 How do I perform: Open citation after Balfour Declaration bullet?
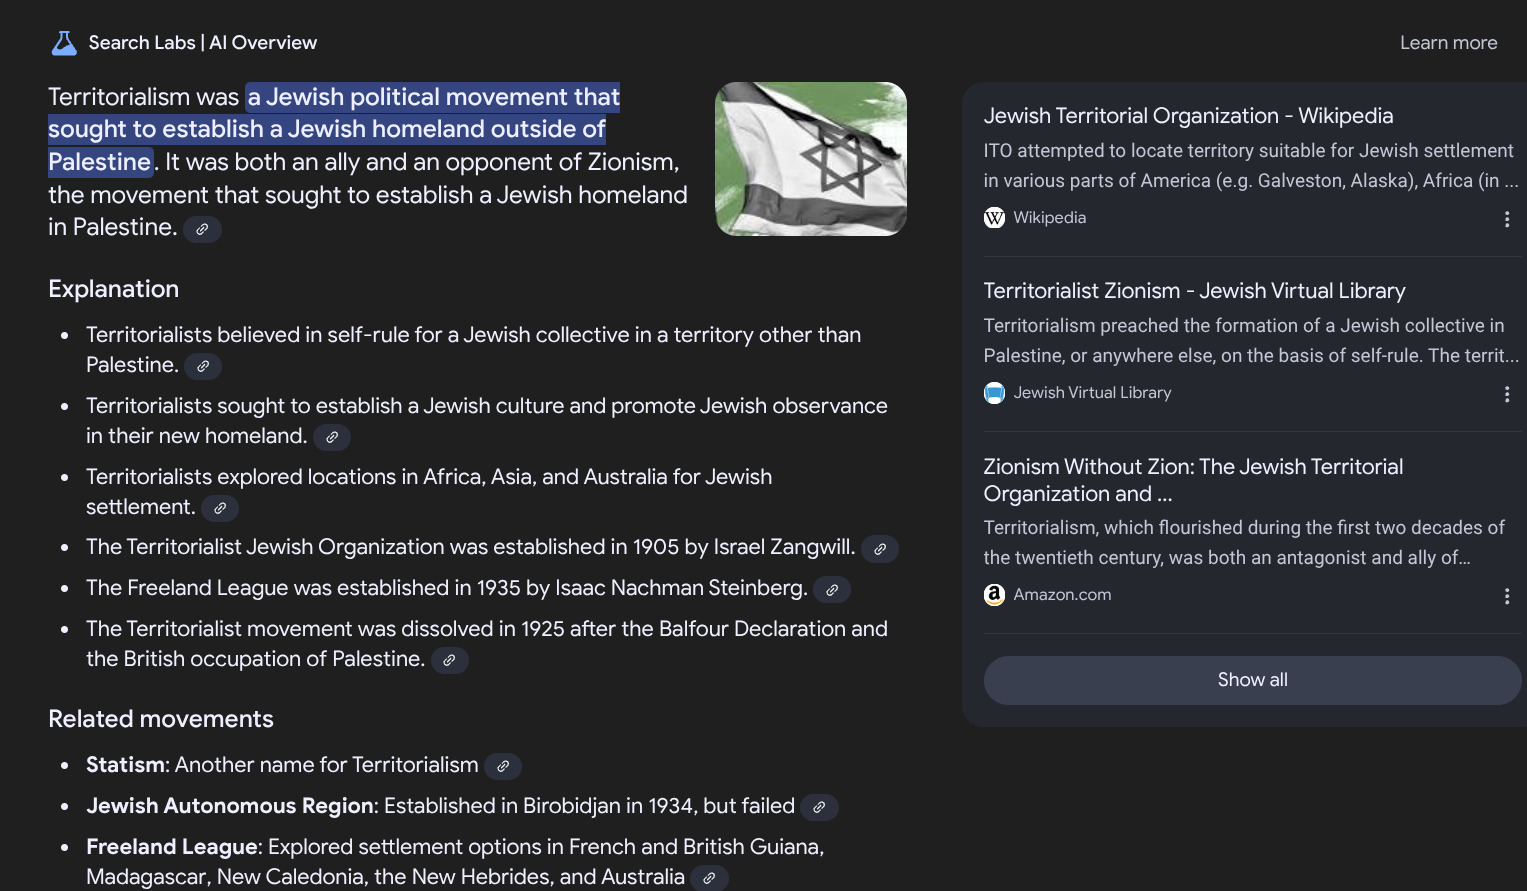pos(450,660)
